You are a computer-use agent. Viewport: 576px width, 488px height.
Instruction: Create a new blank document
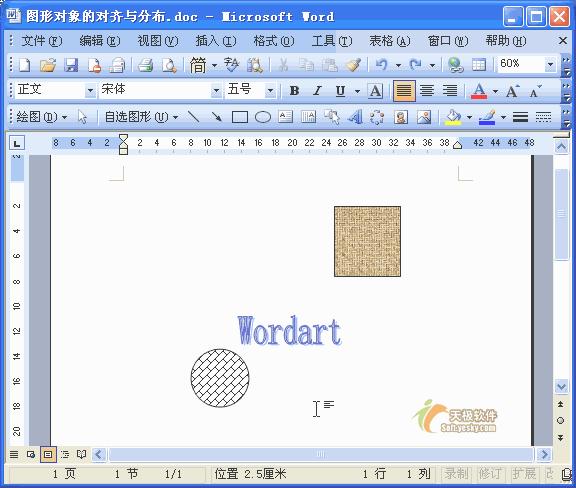coord(24,65)
